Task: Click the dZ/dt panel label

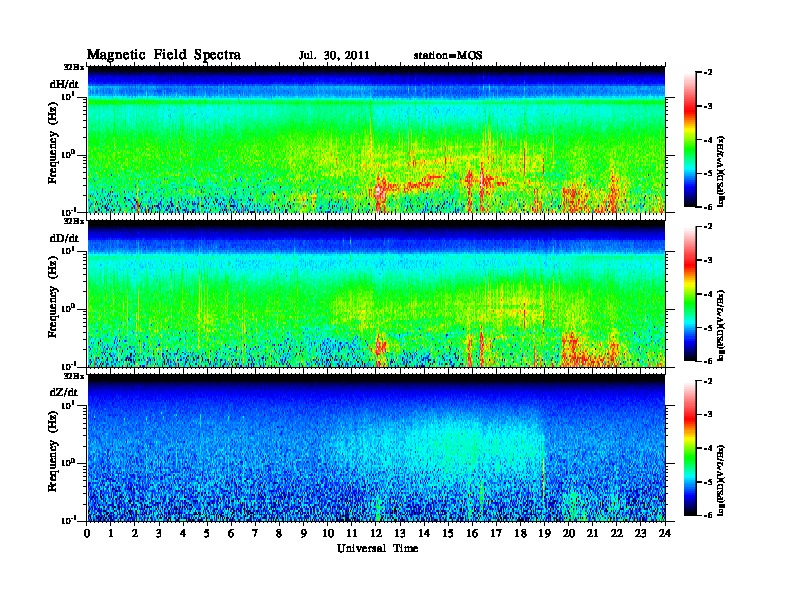Action: (x=64, y=392)
